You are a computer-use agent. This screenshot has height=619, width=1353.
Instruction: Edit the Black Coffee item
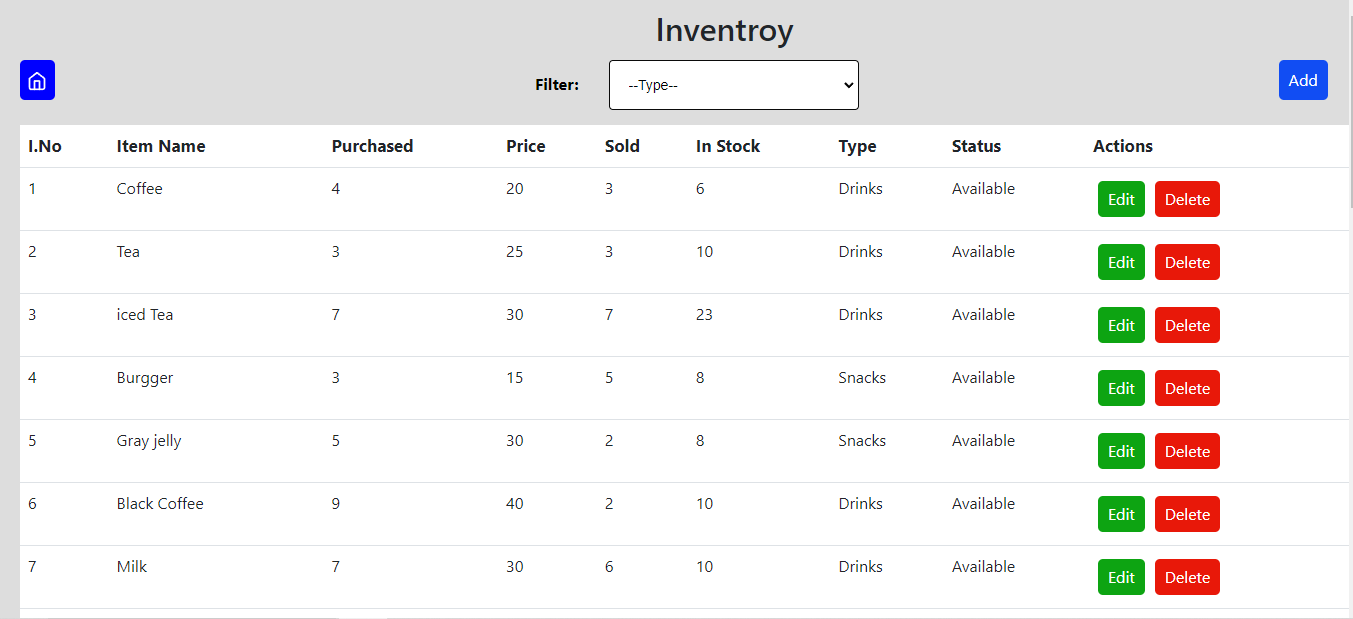(x=1121, y=514)
